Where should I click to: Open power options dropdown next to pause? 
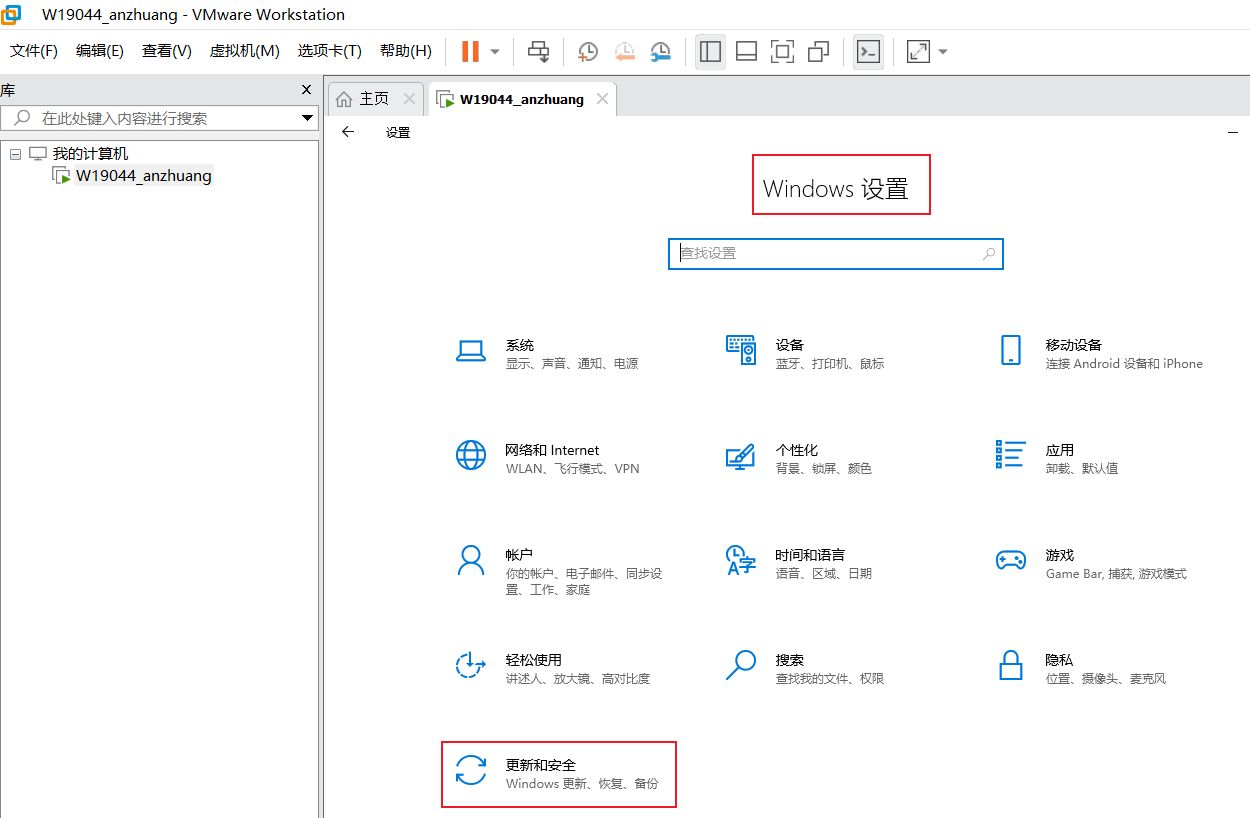click(x=495, y=52)
